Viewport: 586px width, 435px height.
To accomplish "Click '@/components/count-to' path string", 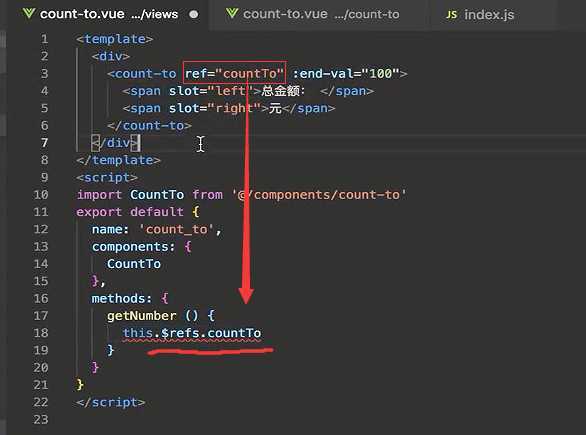I will pyautogui.click(x=319, y=195).
